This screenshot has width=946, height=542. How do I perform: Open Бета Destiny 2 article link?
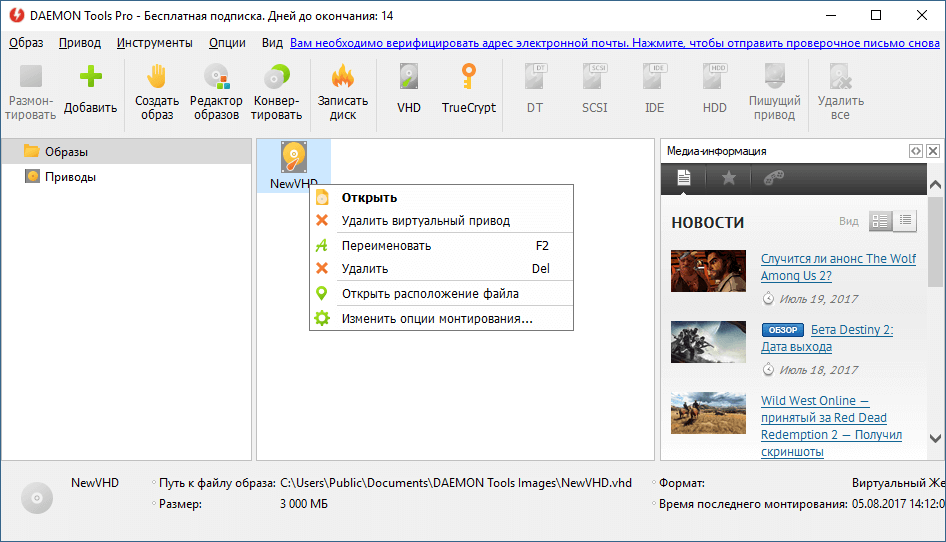point(827,338)
